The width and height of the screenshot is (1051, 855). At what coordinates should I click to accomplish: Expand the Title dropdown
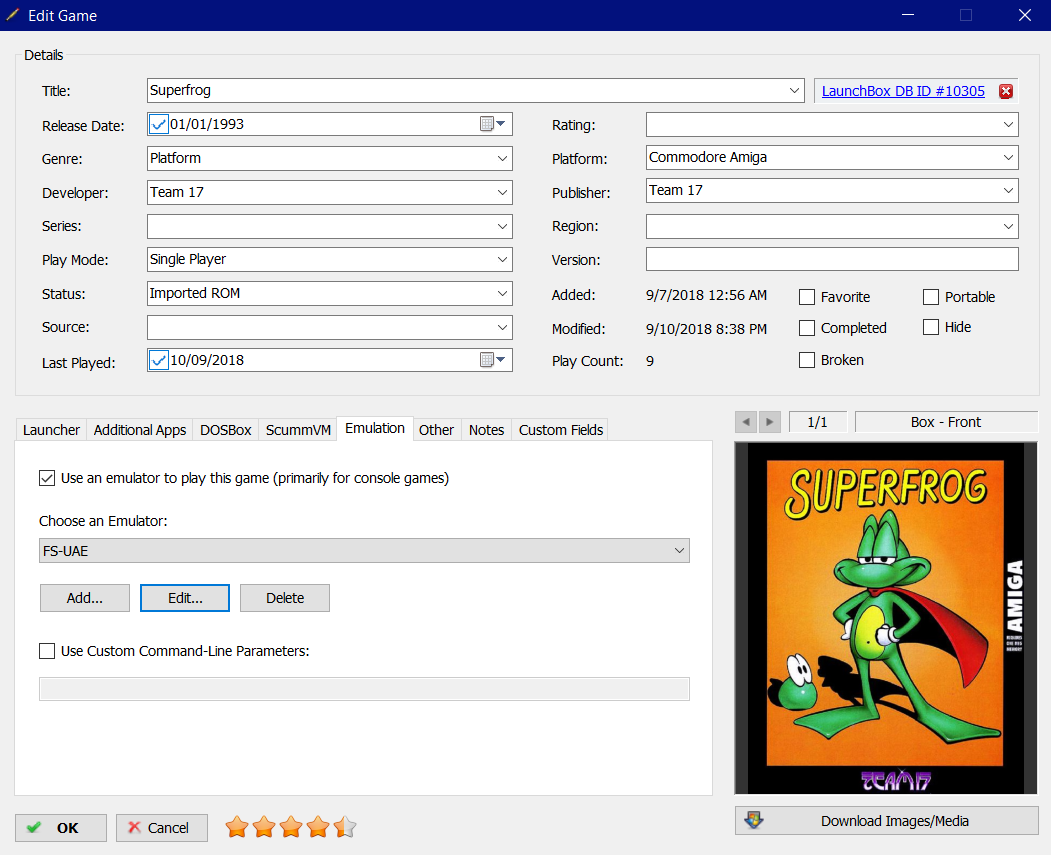(x=794, y=90)
